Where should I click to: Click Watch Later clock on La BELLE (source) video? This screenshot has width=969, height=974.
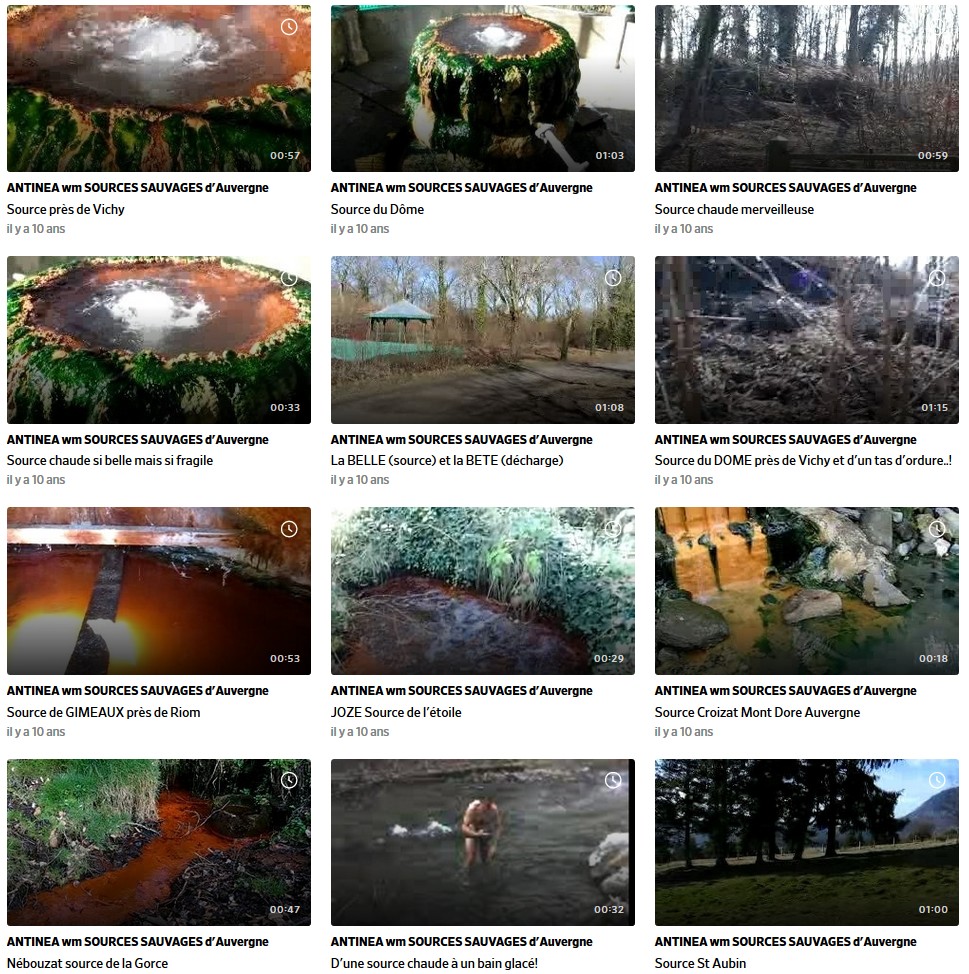[x=613, y=278]
